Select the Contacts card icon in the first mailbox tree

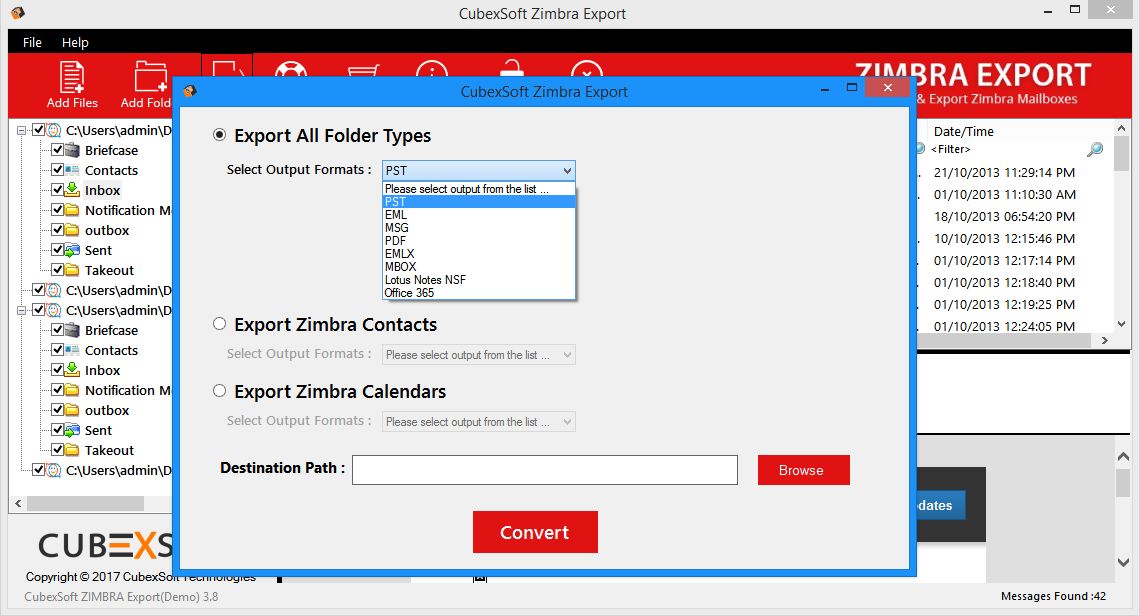click(x=72, y=170)
